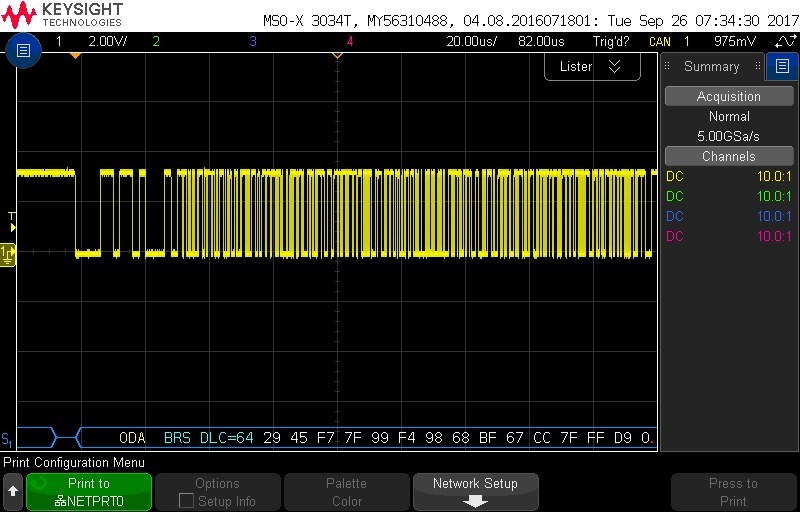Screen dimensions: 800x512
Task: Click the Summary panel tab
Action: [x=712, y=66]
